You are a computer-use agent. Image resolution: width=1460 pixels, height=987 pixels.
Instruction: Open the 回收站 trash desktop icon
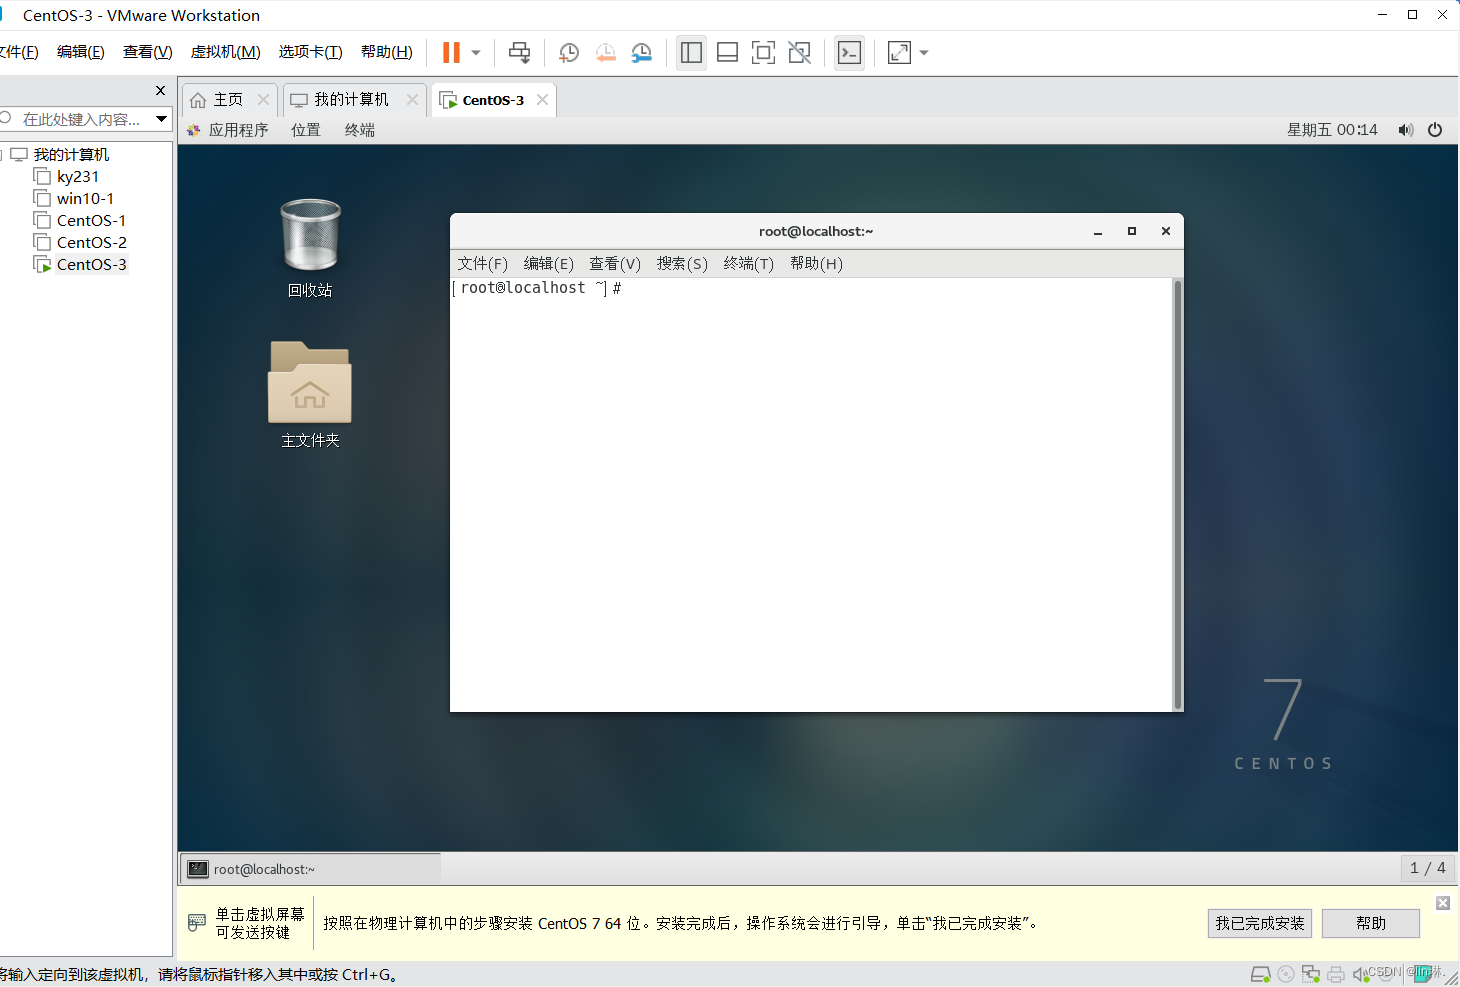pyautogui.click(x=310, y=248)
